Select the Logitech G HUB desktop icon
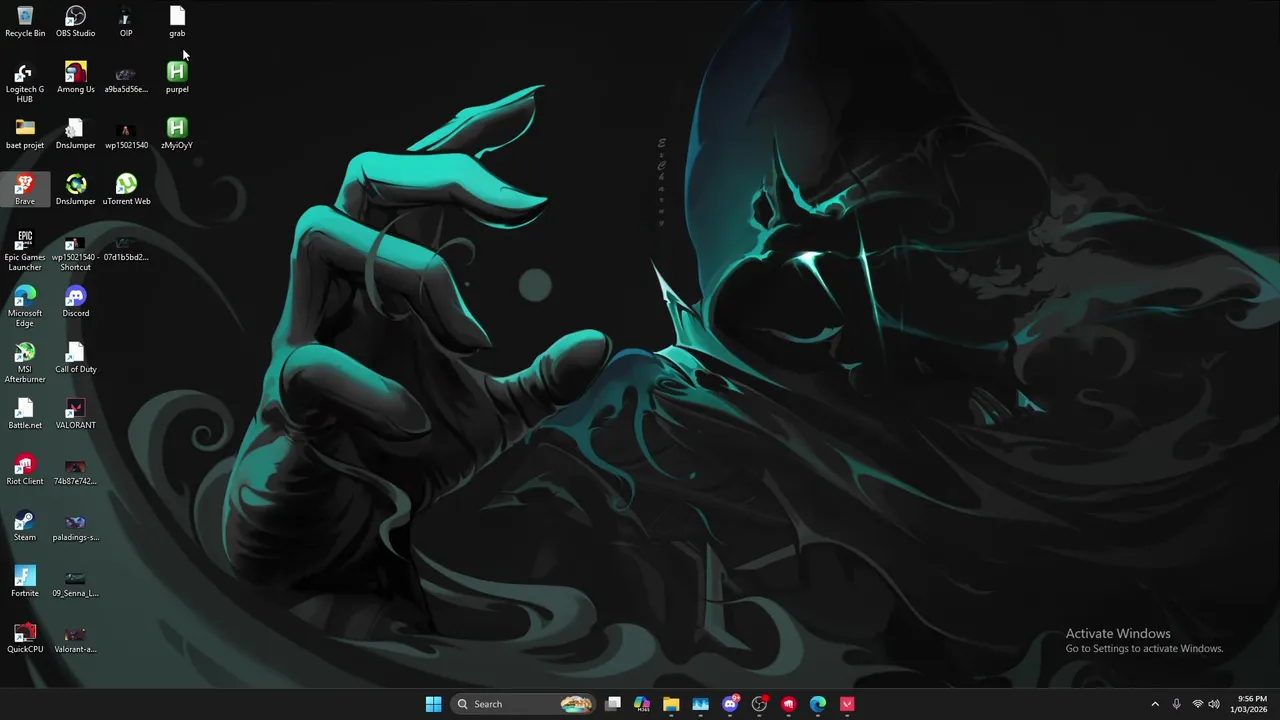Screen dimensions: 1280x720 25,83
